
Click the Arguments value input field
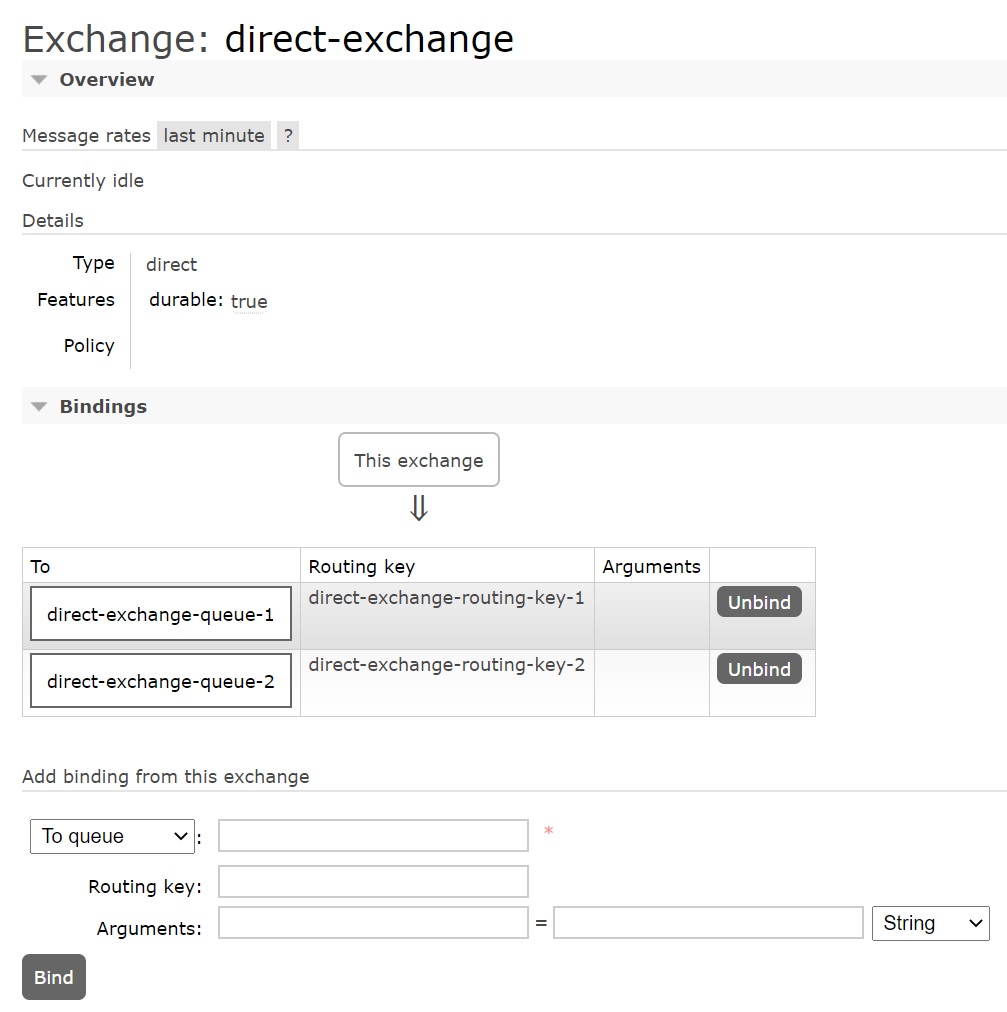point(708,923)
